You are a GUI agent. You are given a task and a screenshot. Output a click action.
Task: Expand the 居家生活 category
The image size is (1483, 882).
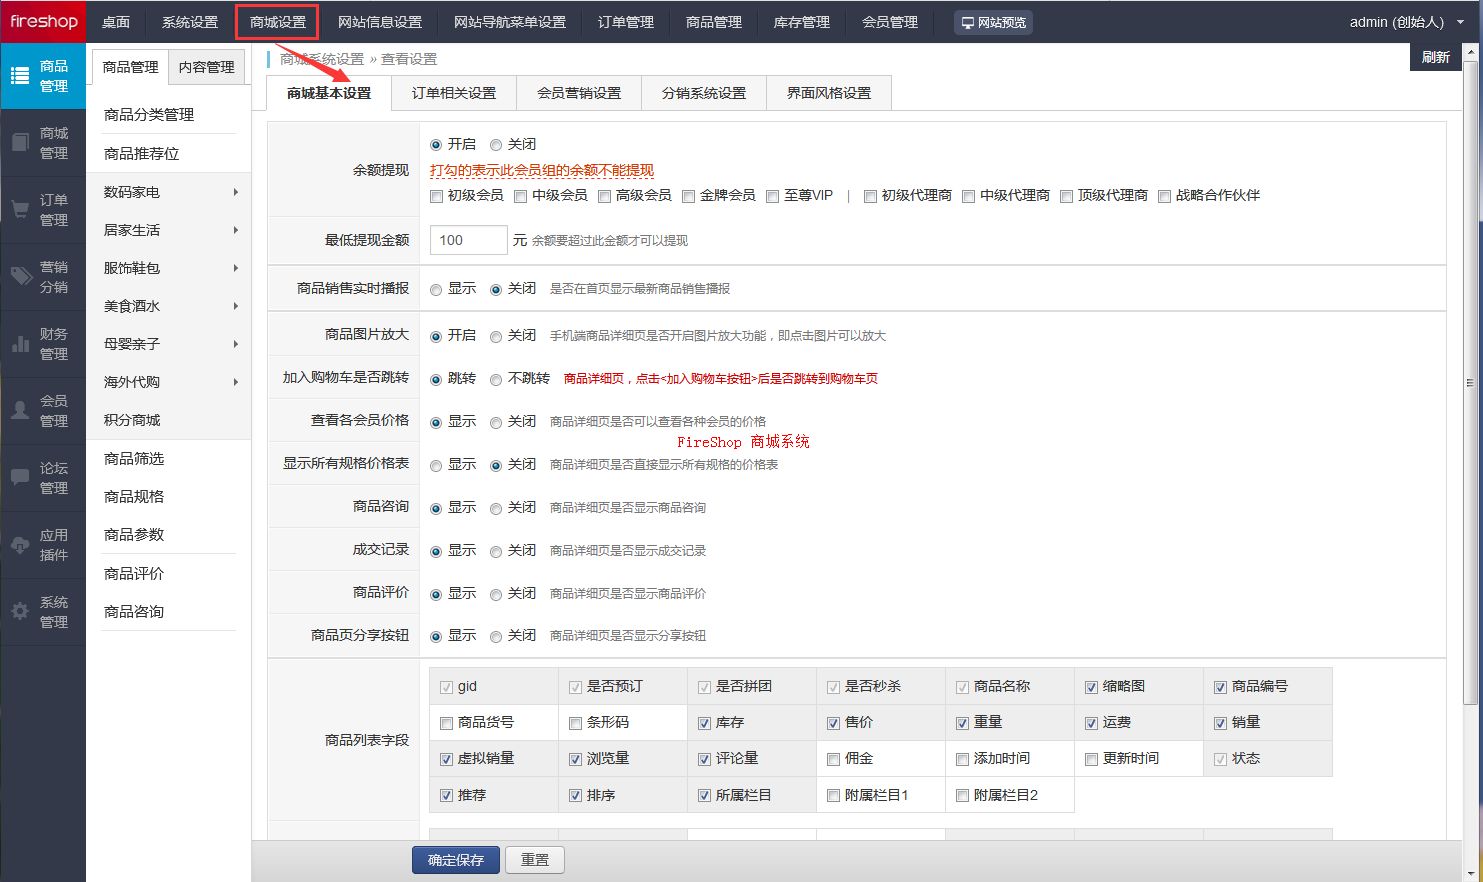point(236,230)
